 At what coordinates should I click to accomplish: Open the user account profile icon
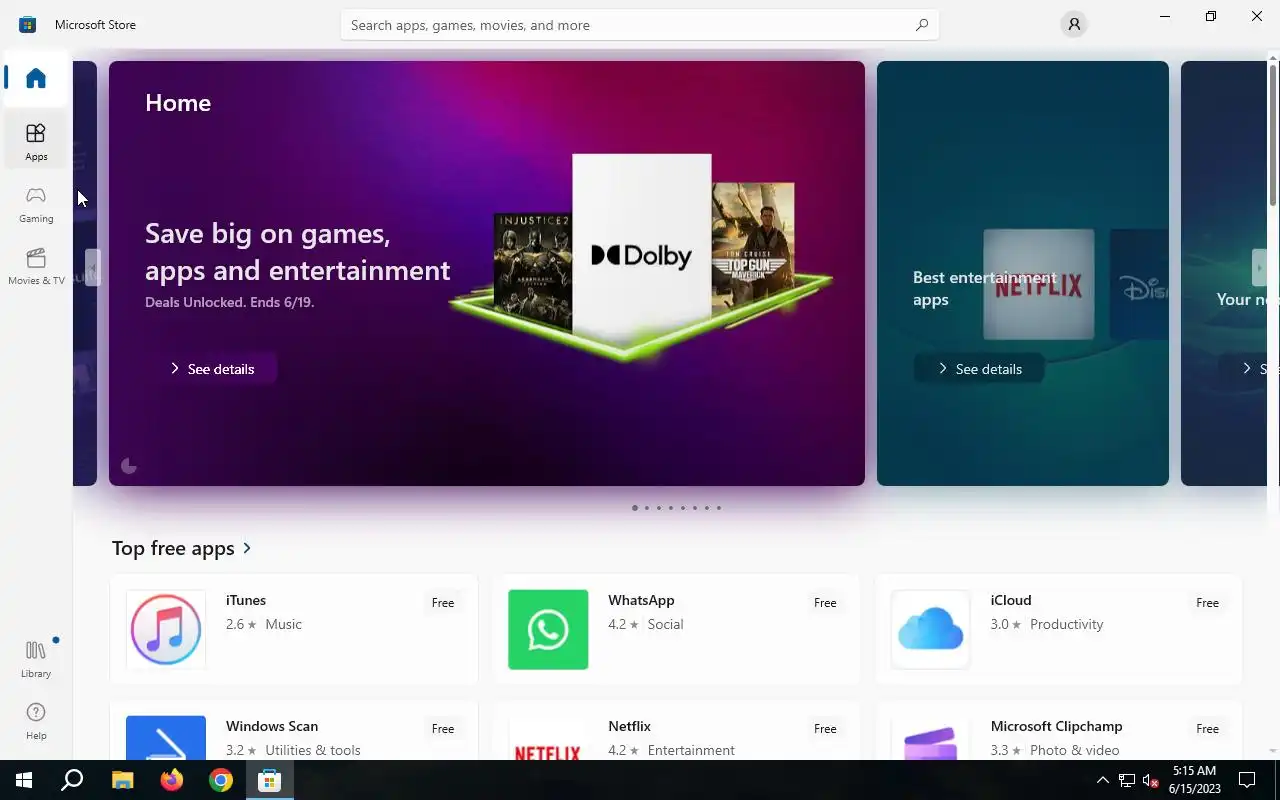click(x=1074, y=24)
